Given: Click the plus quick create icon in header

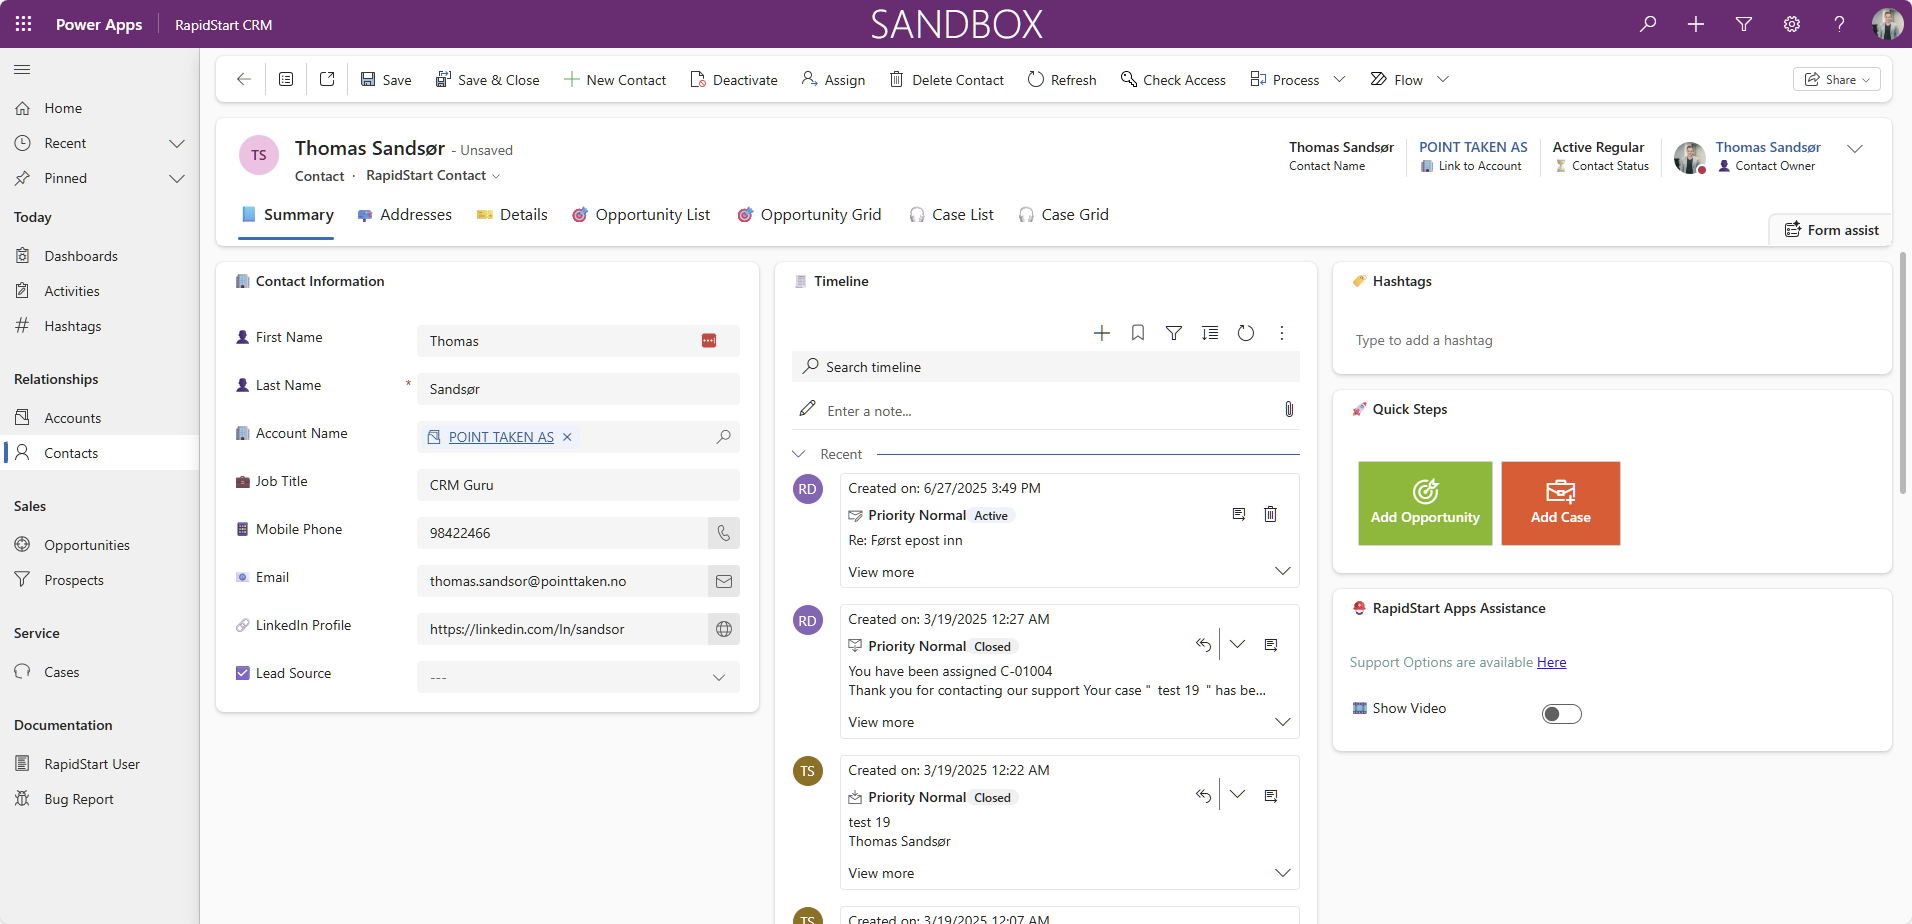Looking at the screenshot, I should (1696, 24).
